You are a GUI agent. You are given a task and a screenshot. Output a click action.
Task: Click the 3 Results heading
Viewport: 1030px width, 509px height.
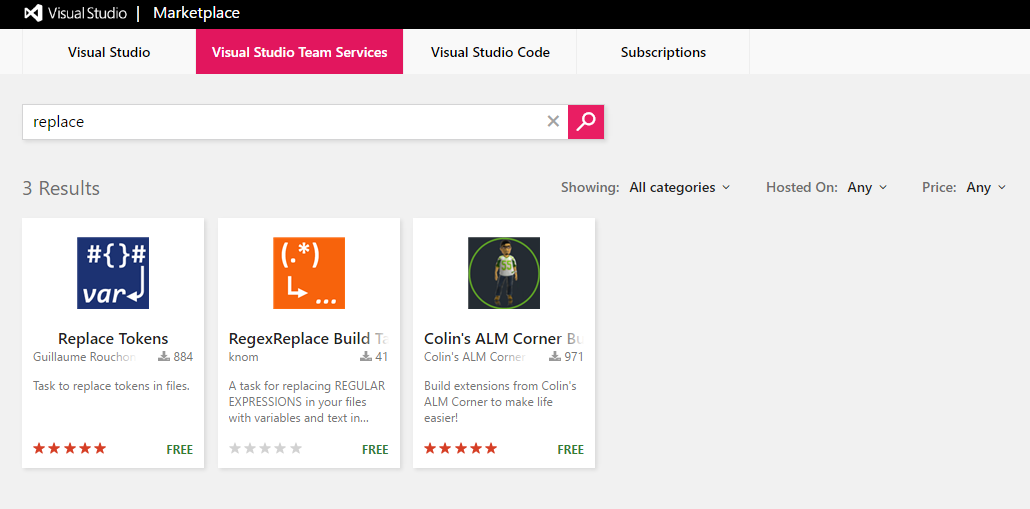tap(61, 188)
